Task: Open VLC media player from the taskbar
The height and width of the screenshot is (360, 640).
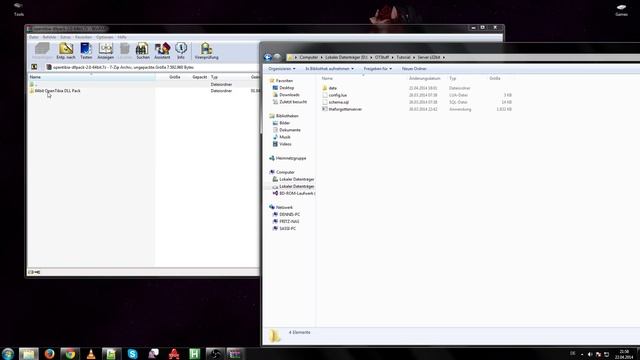Action: tap(91, 353)
